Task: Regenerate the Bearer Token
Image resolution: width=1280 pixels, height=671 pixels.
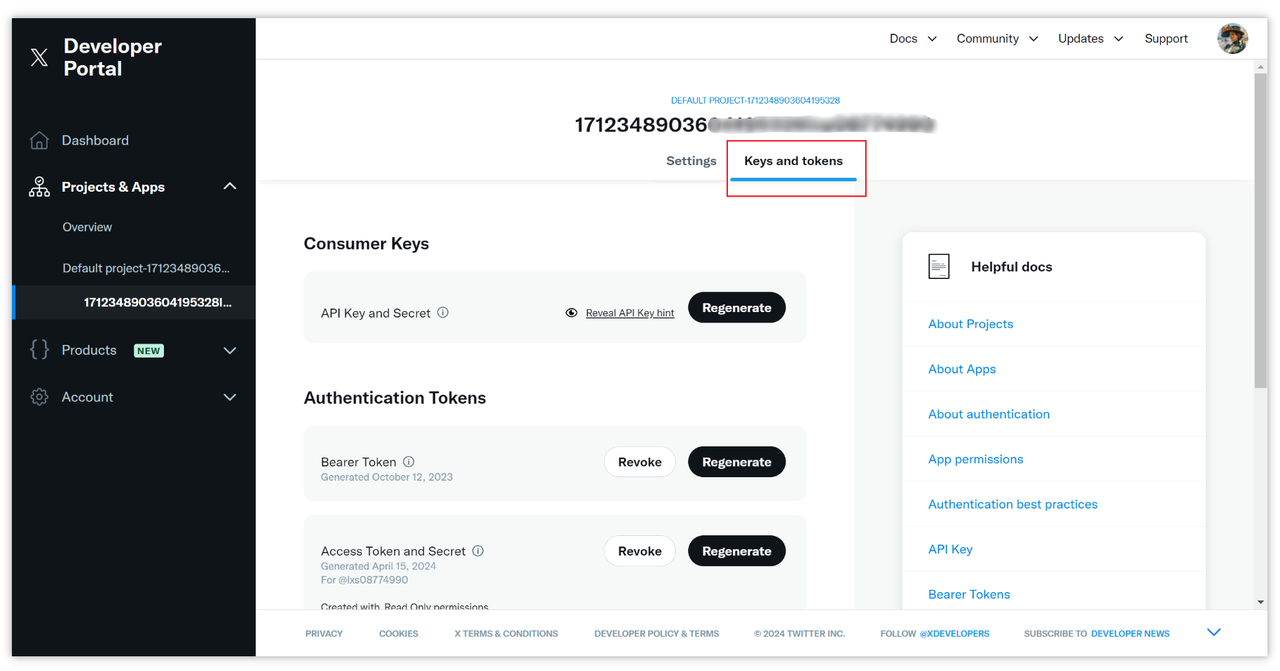Action: (737, 462)
